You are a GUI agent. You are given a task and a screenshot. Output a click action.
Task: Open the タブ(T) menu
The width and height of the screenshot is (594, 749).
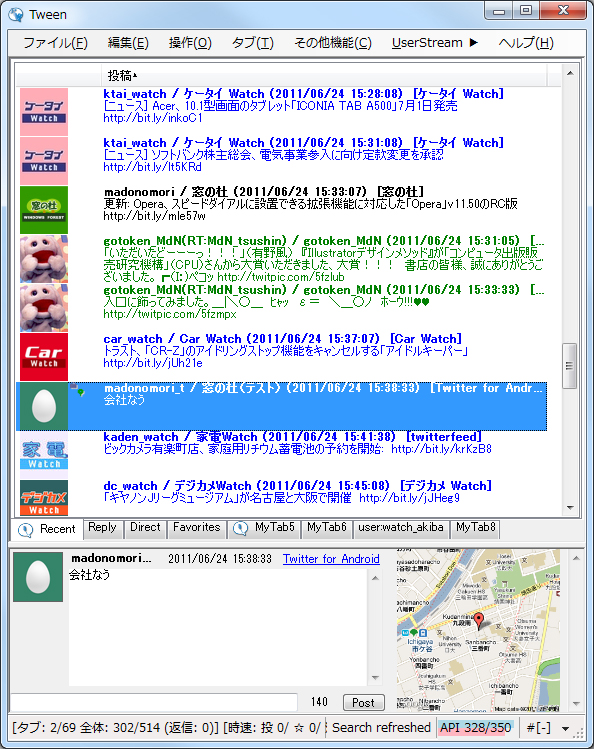(253, 43)
